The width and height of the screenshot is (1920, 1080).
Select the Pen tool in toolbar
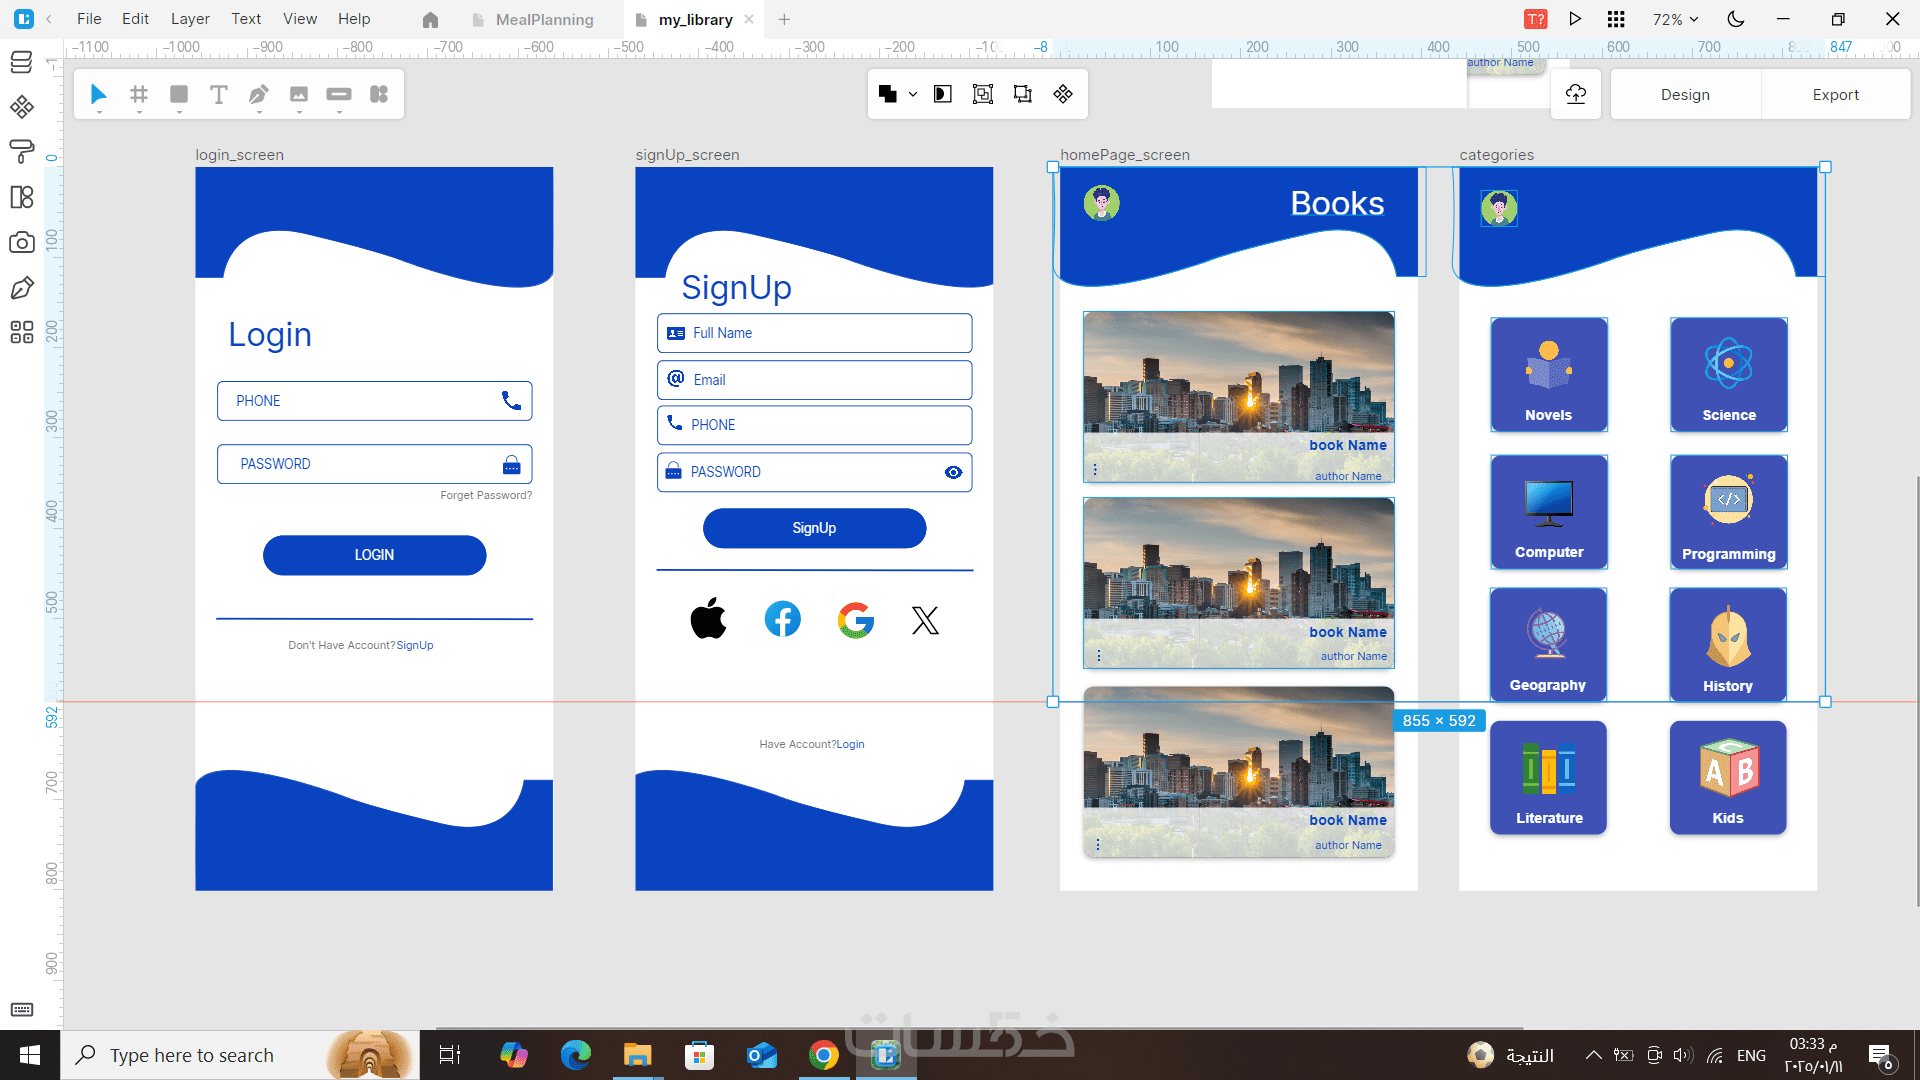(x=258, y=94)
